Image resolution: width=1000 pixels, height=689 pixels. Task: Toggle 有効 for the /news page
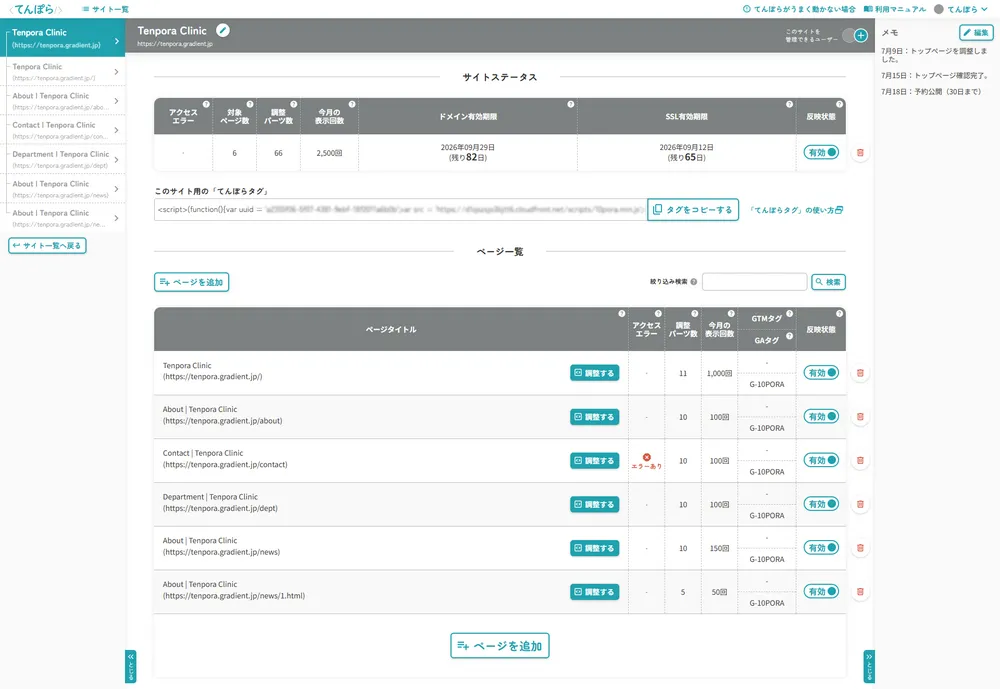pyautogui.click(x=821, y=547)
